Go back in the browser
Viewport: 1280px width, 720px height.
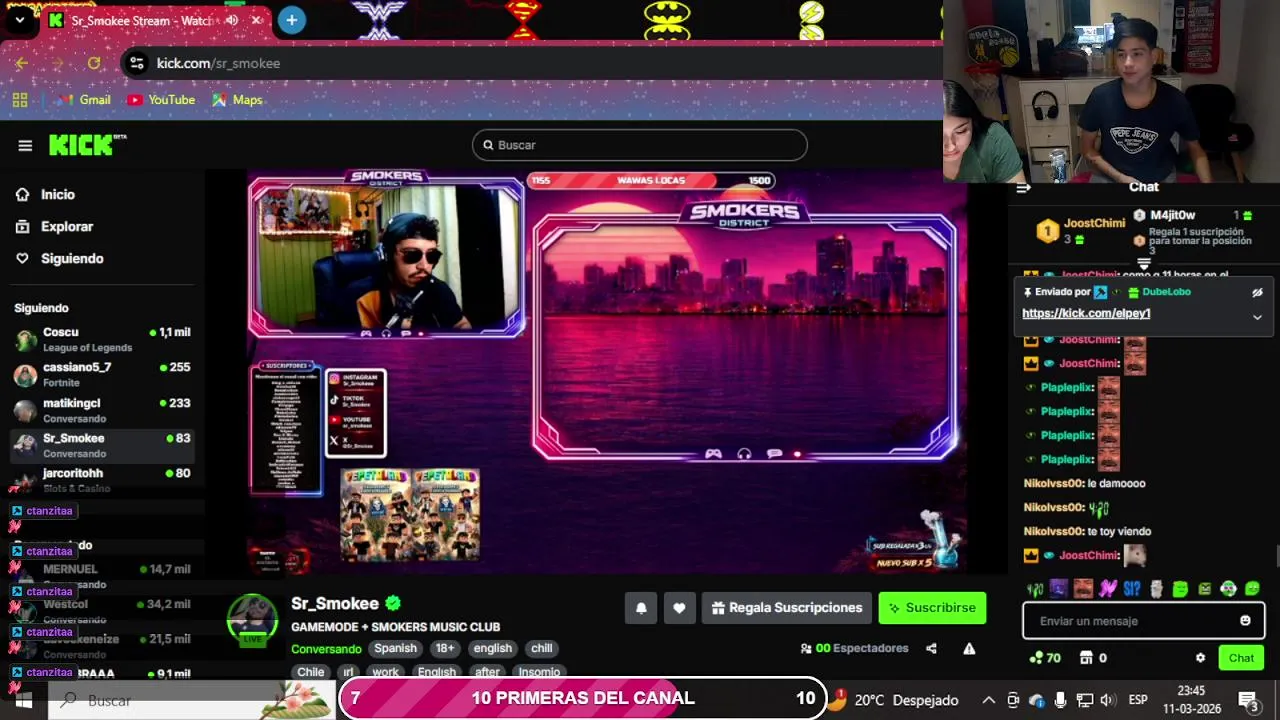22,63
